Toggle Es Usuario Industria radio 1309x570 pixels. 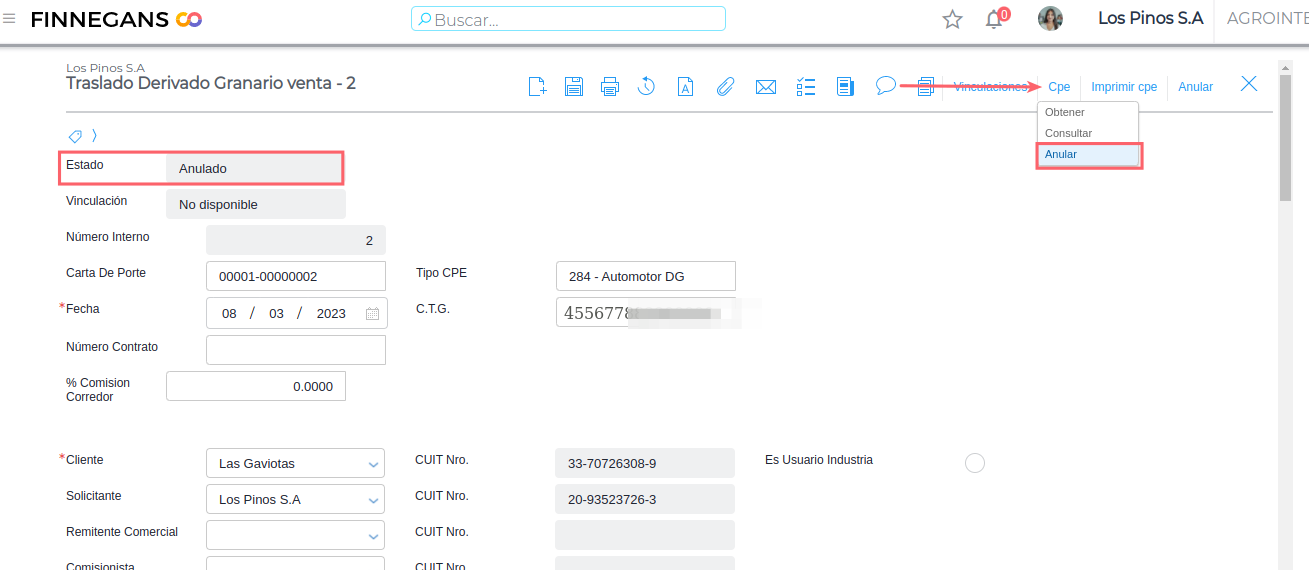click(975, 462)
